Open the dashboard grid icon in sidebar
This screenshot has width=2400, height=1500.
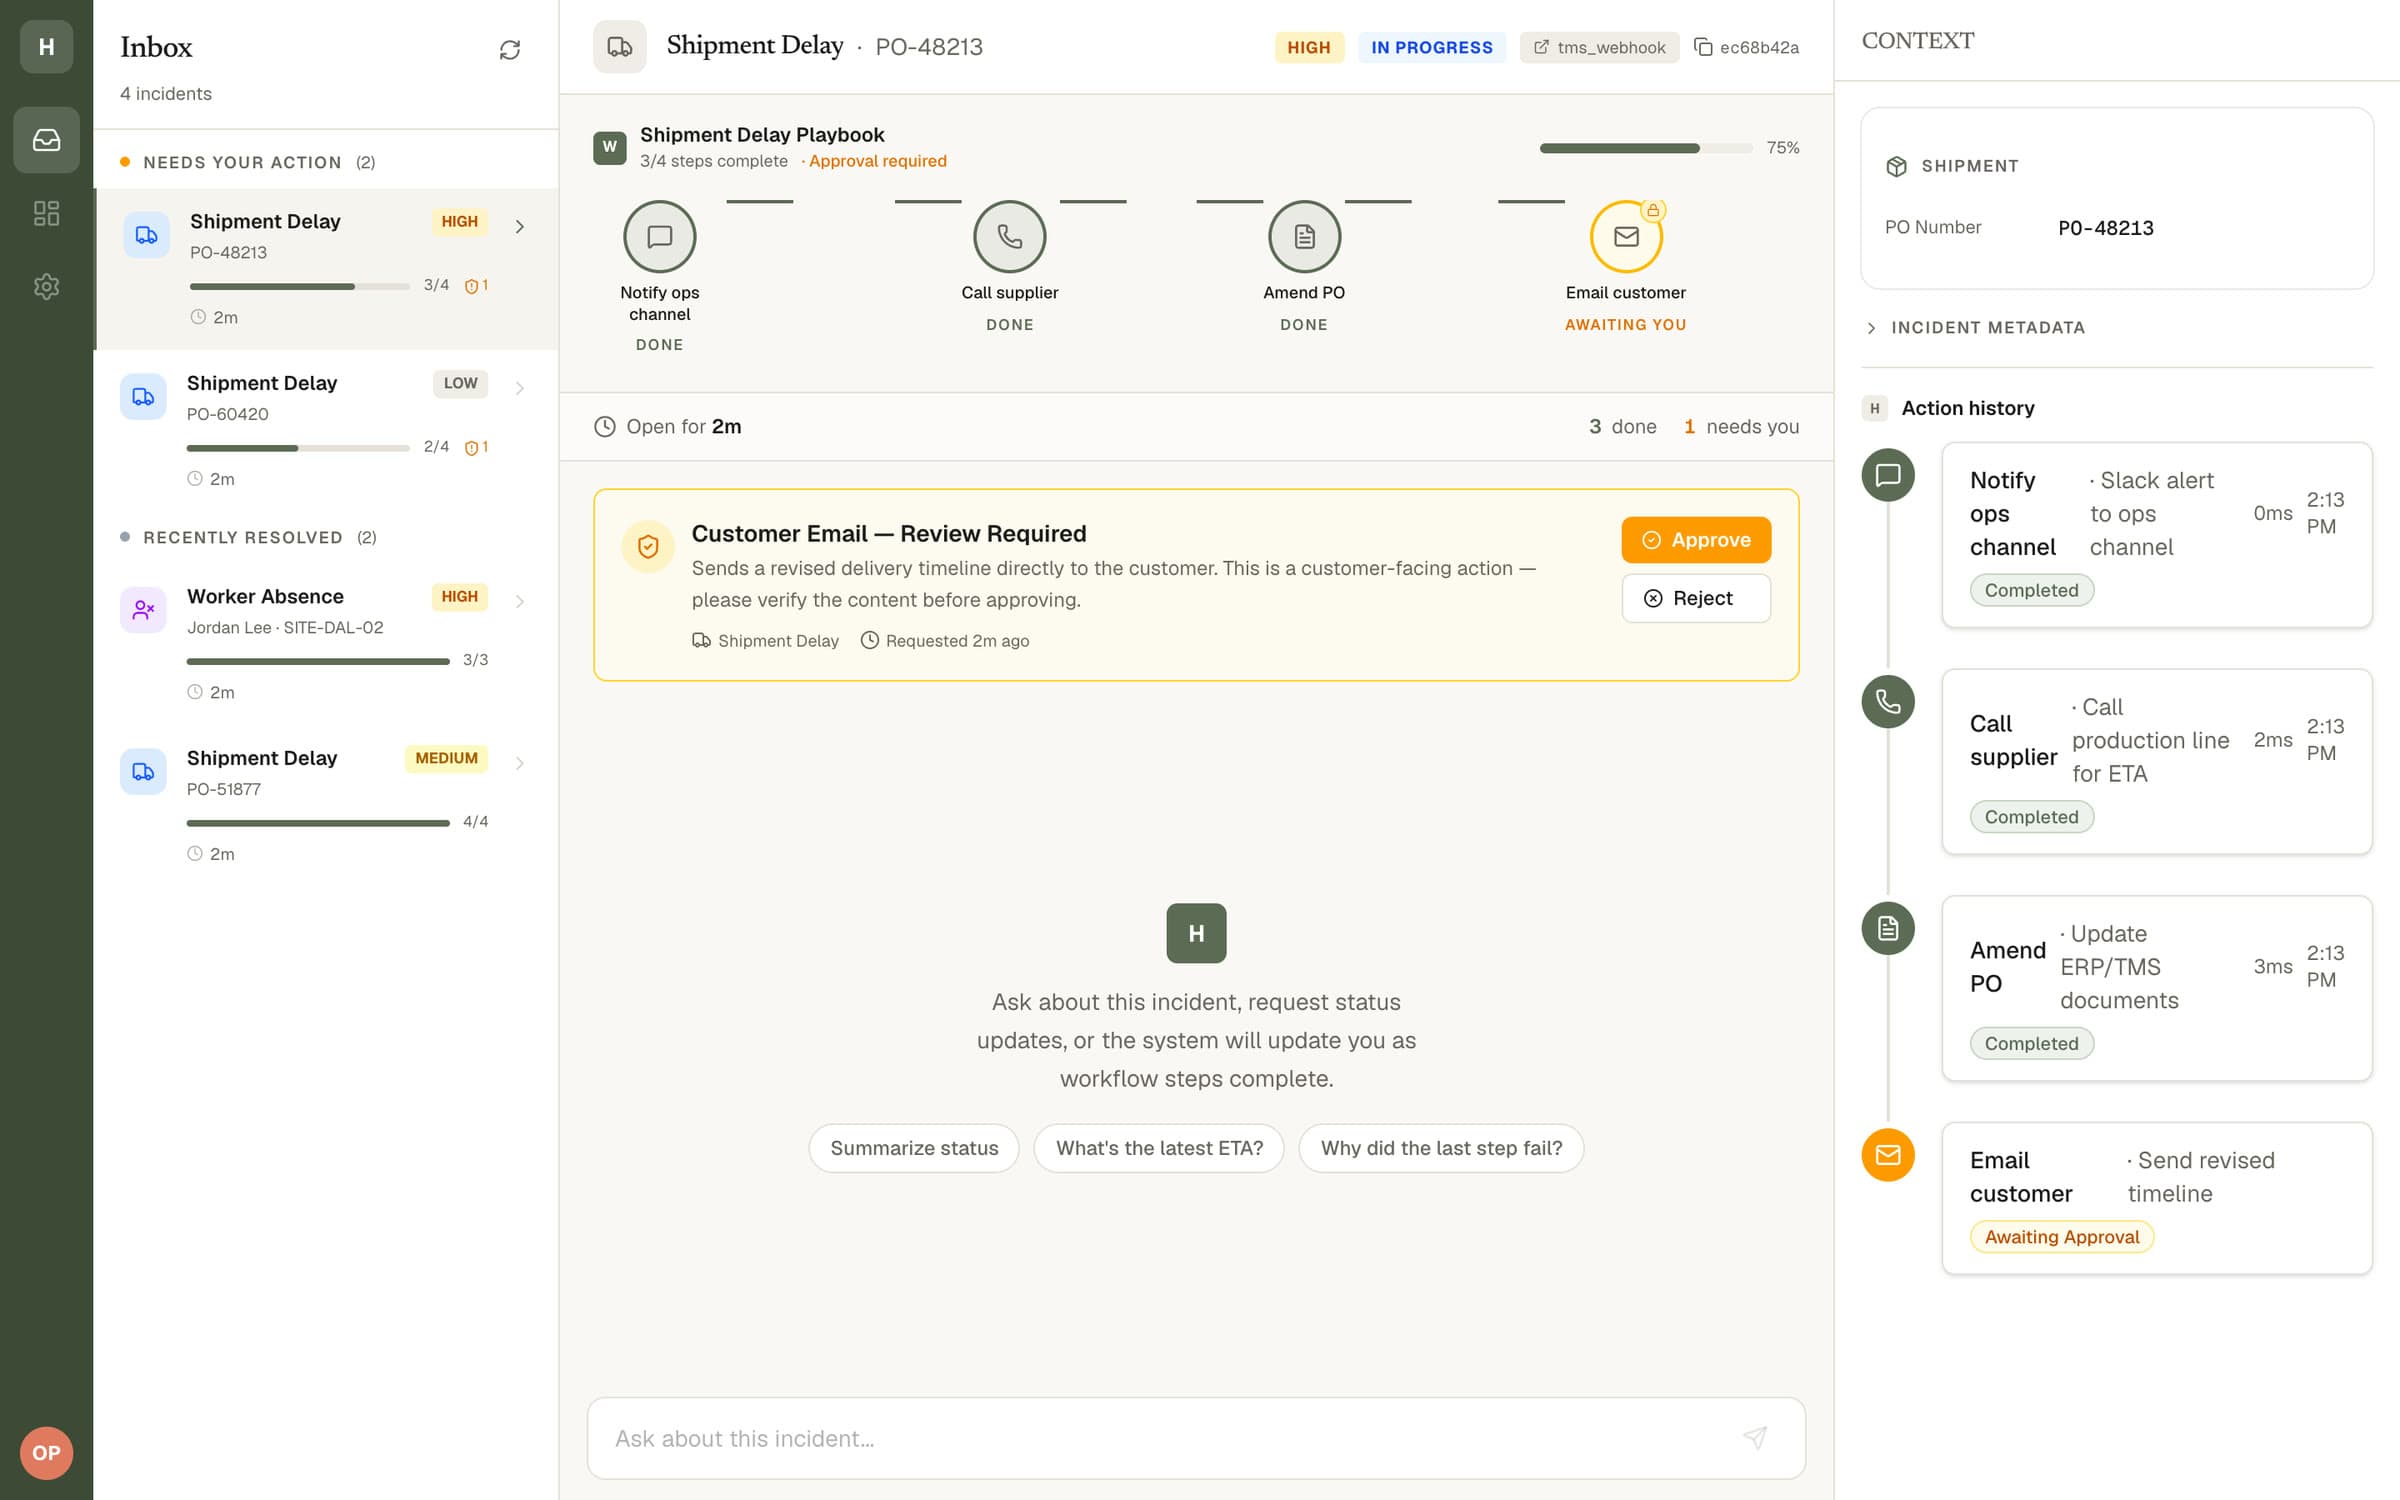click(46, 213)
